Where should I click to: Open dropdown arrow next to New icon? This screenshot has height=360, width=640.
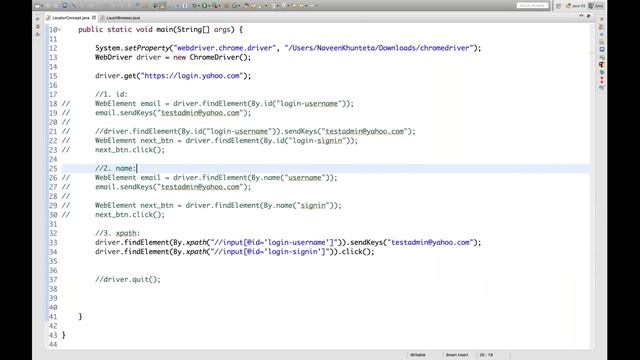pyautogui.click(x=42, y=6)
